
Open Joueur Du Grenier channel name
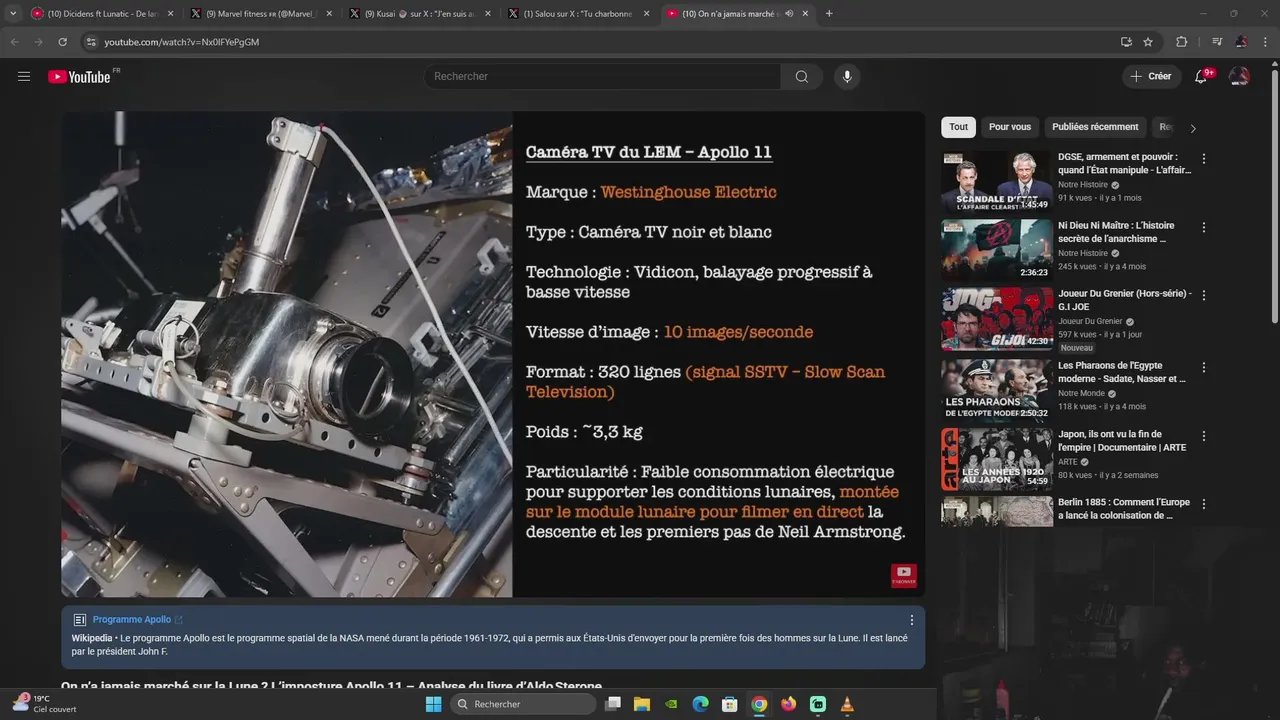(x=1090, y=321)
